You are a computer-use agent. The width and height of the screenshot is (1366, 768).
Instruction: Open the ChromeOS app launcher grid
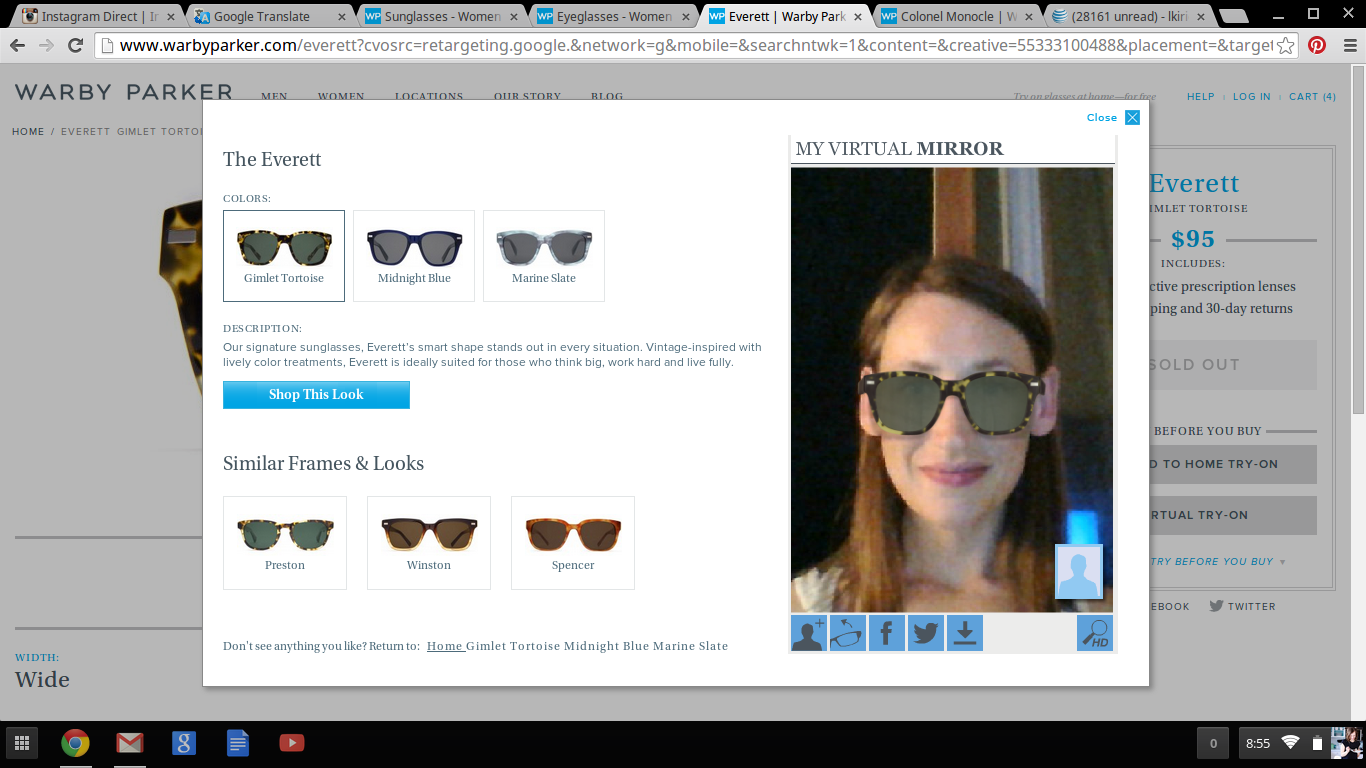pyautogui.click(x=21, y=743)
